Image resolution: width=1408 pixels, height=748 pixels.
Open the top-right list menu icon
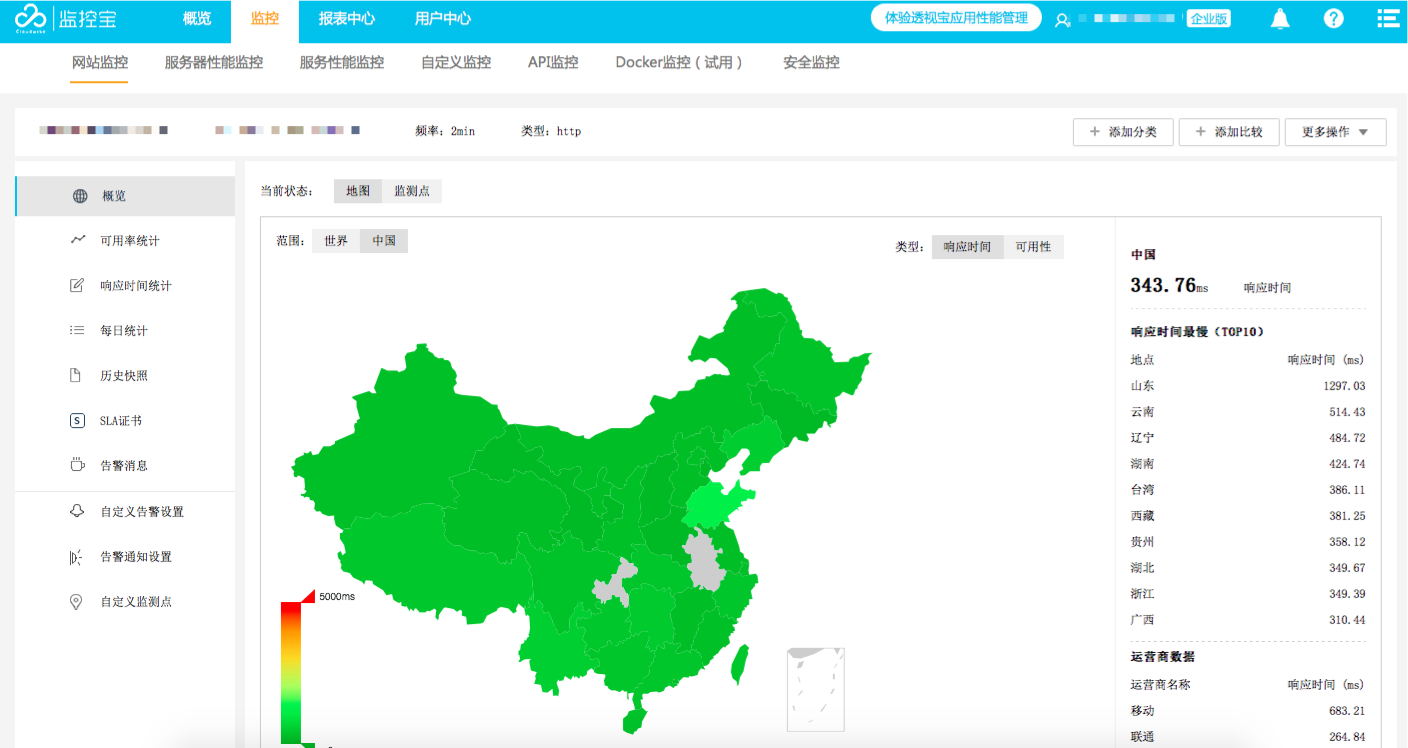click(x=1387, y=19)
